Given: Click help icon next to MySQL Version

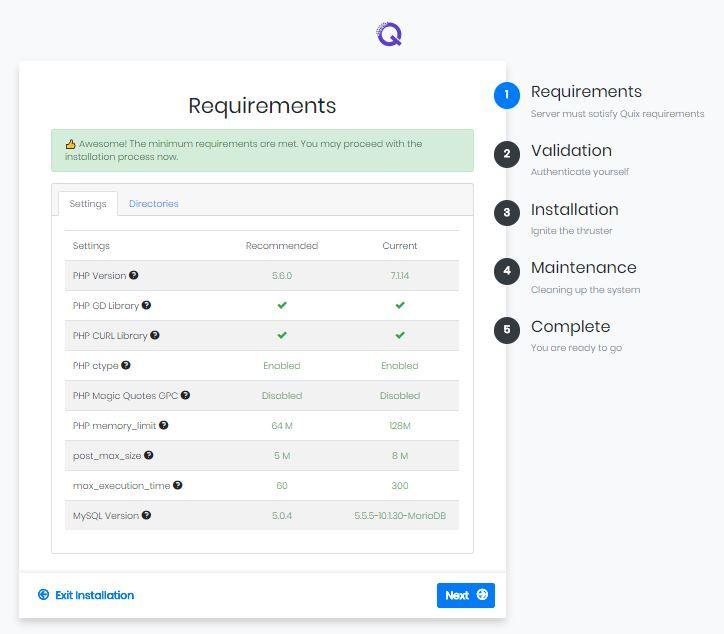Looking at the screenshot, I should (147, 515).
